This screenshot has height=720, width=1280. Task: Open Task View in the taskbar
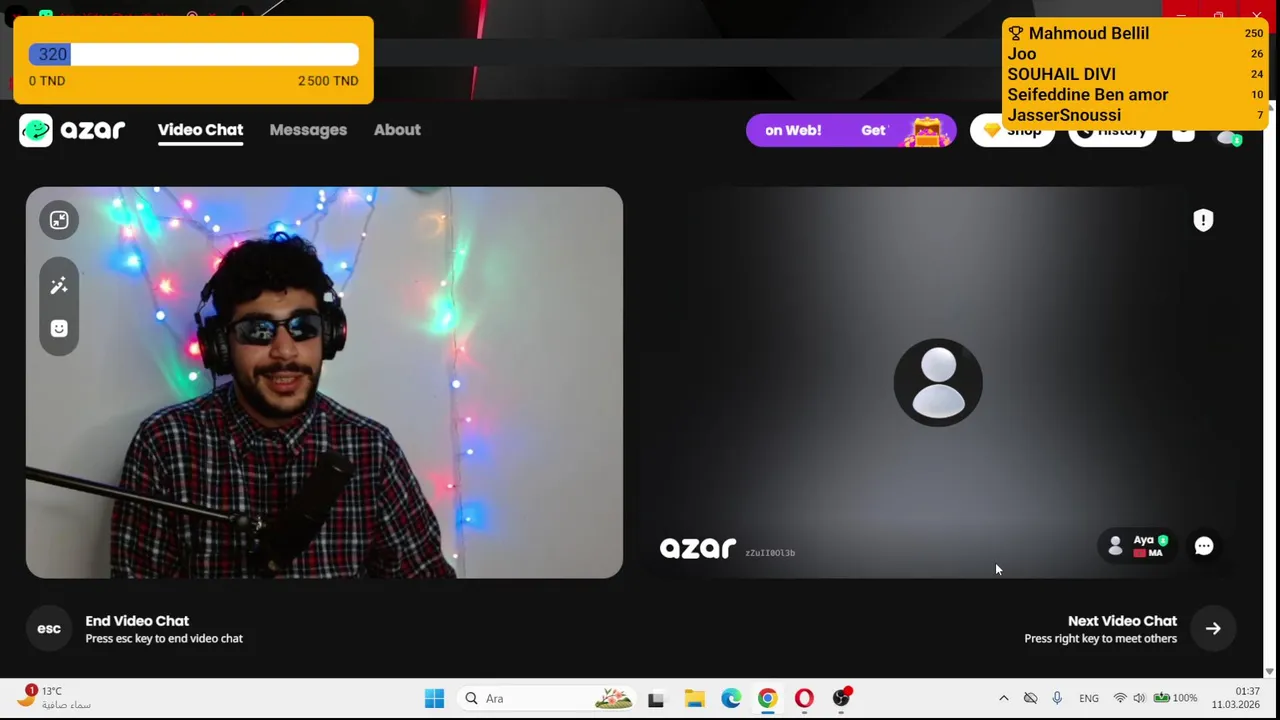coord(656,699)
